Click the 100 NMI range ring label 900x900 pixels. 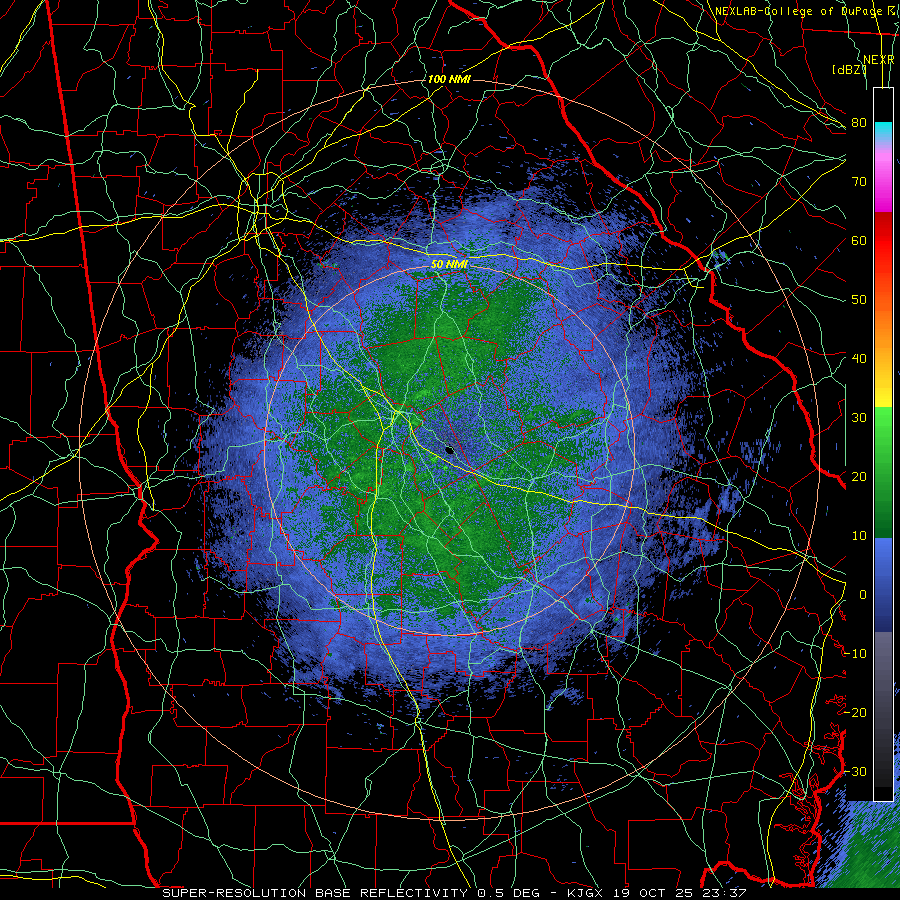pyautogui.click(x=449, y=79)
